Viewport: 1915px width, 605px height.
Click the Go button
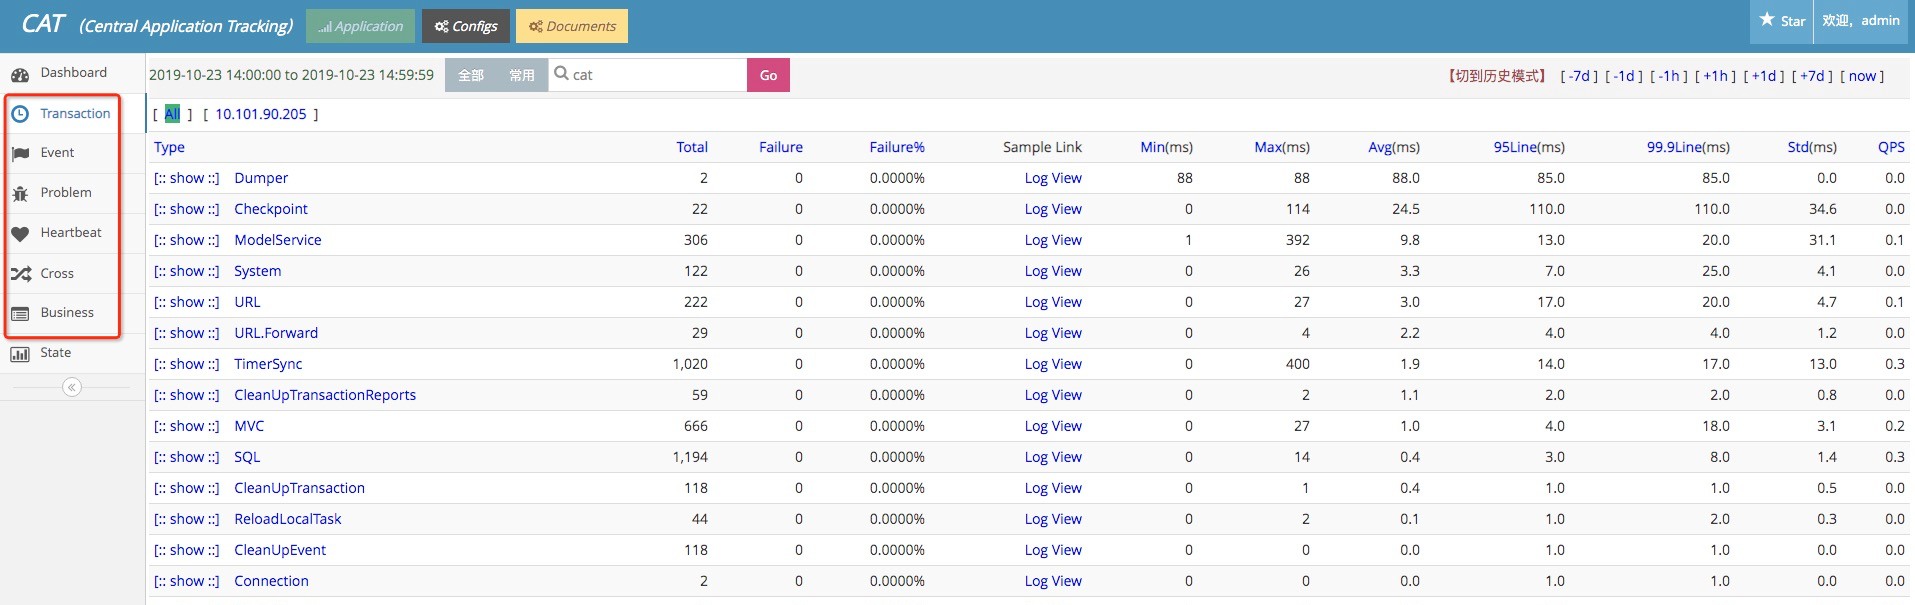pos(768,75)
